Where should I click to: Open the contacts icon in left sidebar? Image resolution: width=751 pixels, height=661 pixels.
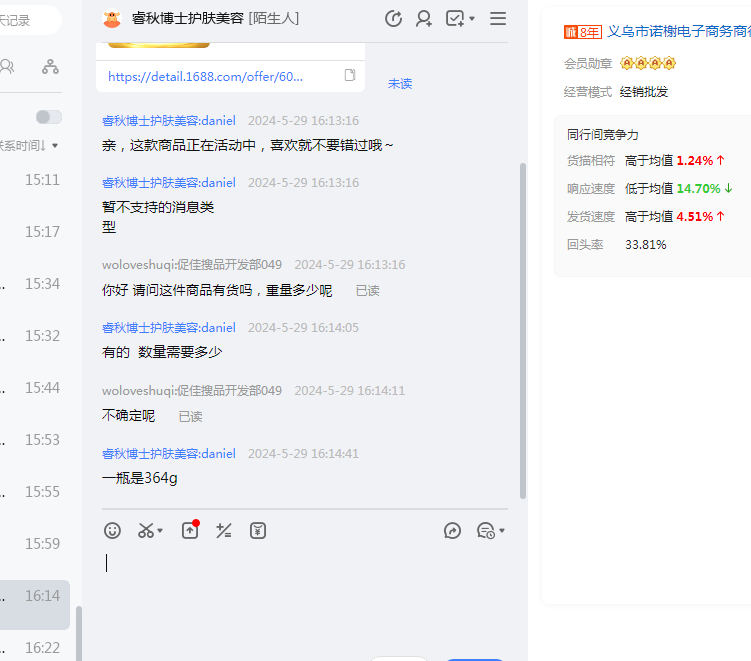8,67
